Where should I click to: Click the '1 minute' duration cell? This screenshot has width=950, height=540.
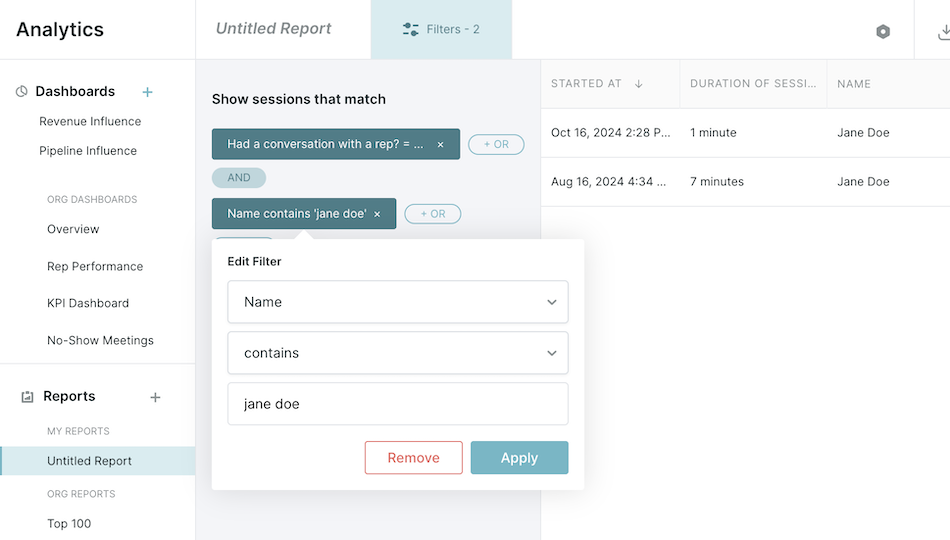point(713,133)
